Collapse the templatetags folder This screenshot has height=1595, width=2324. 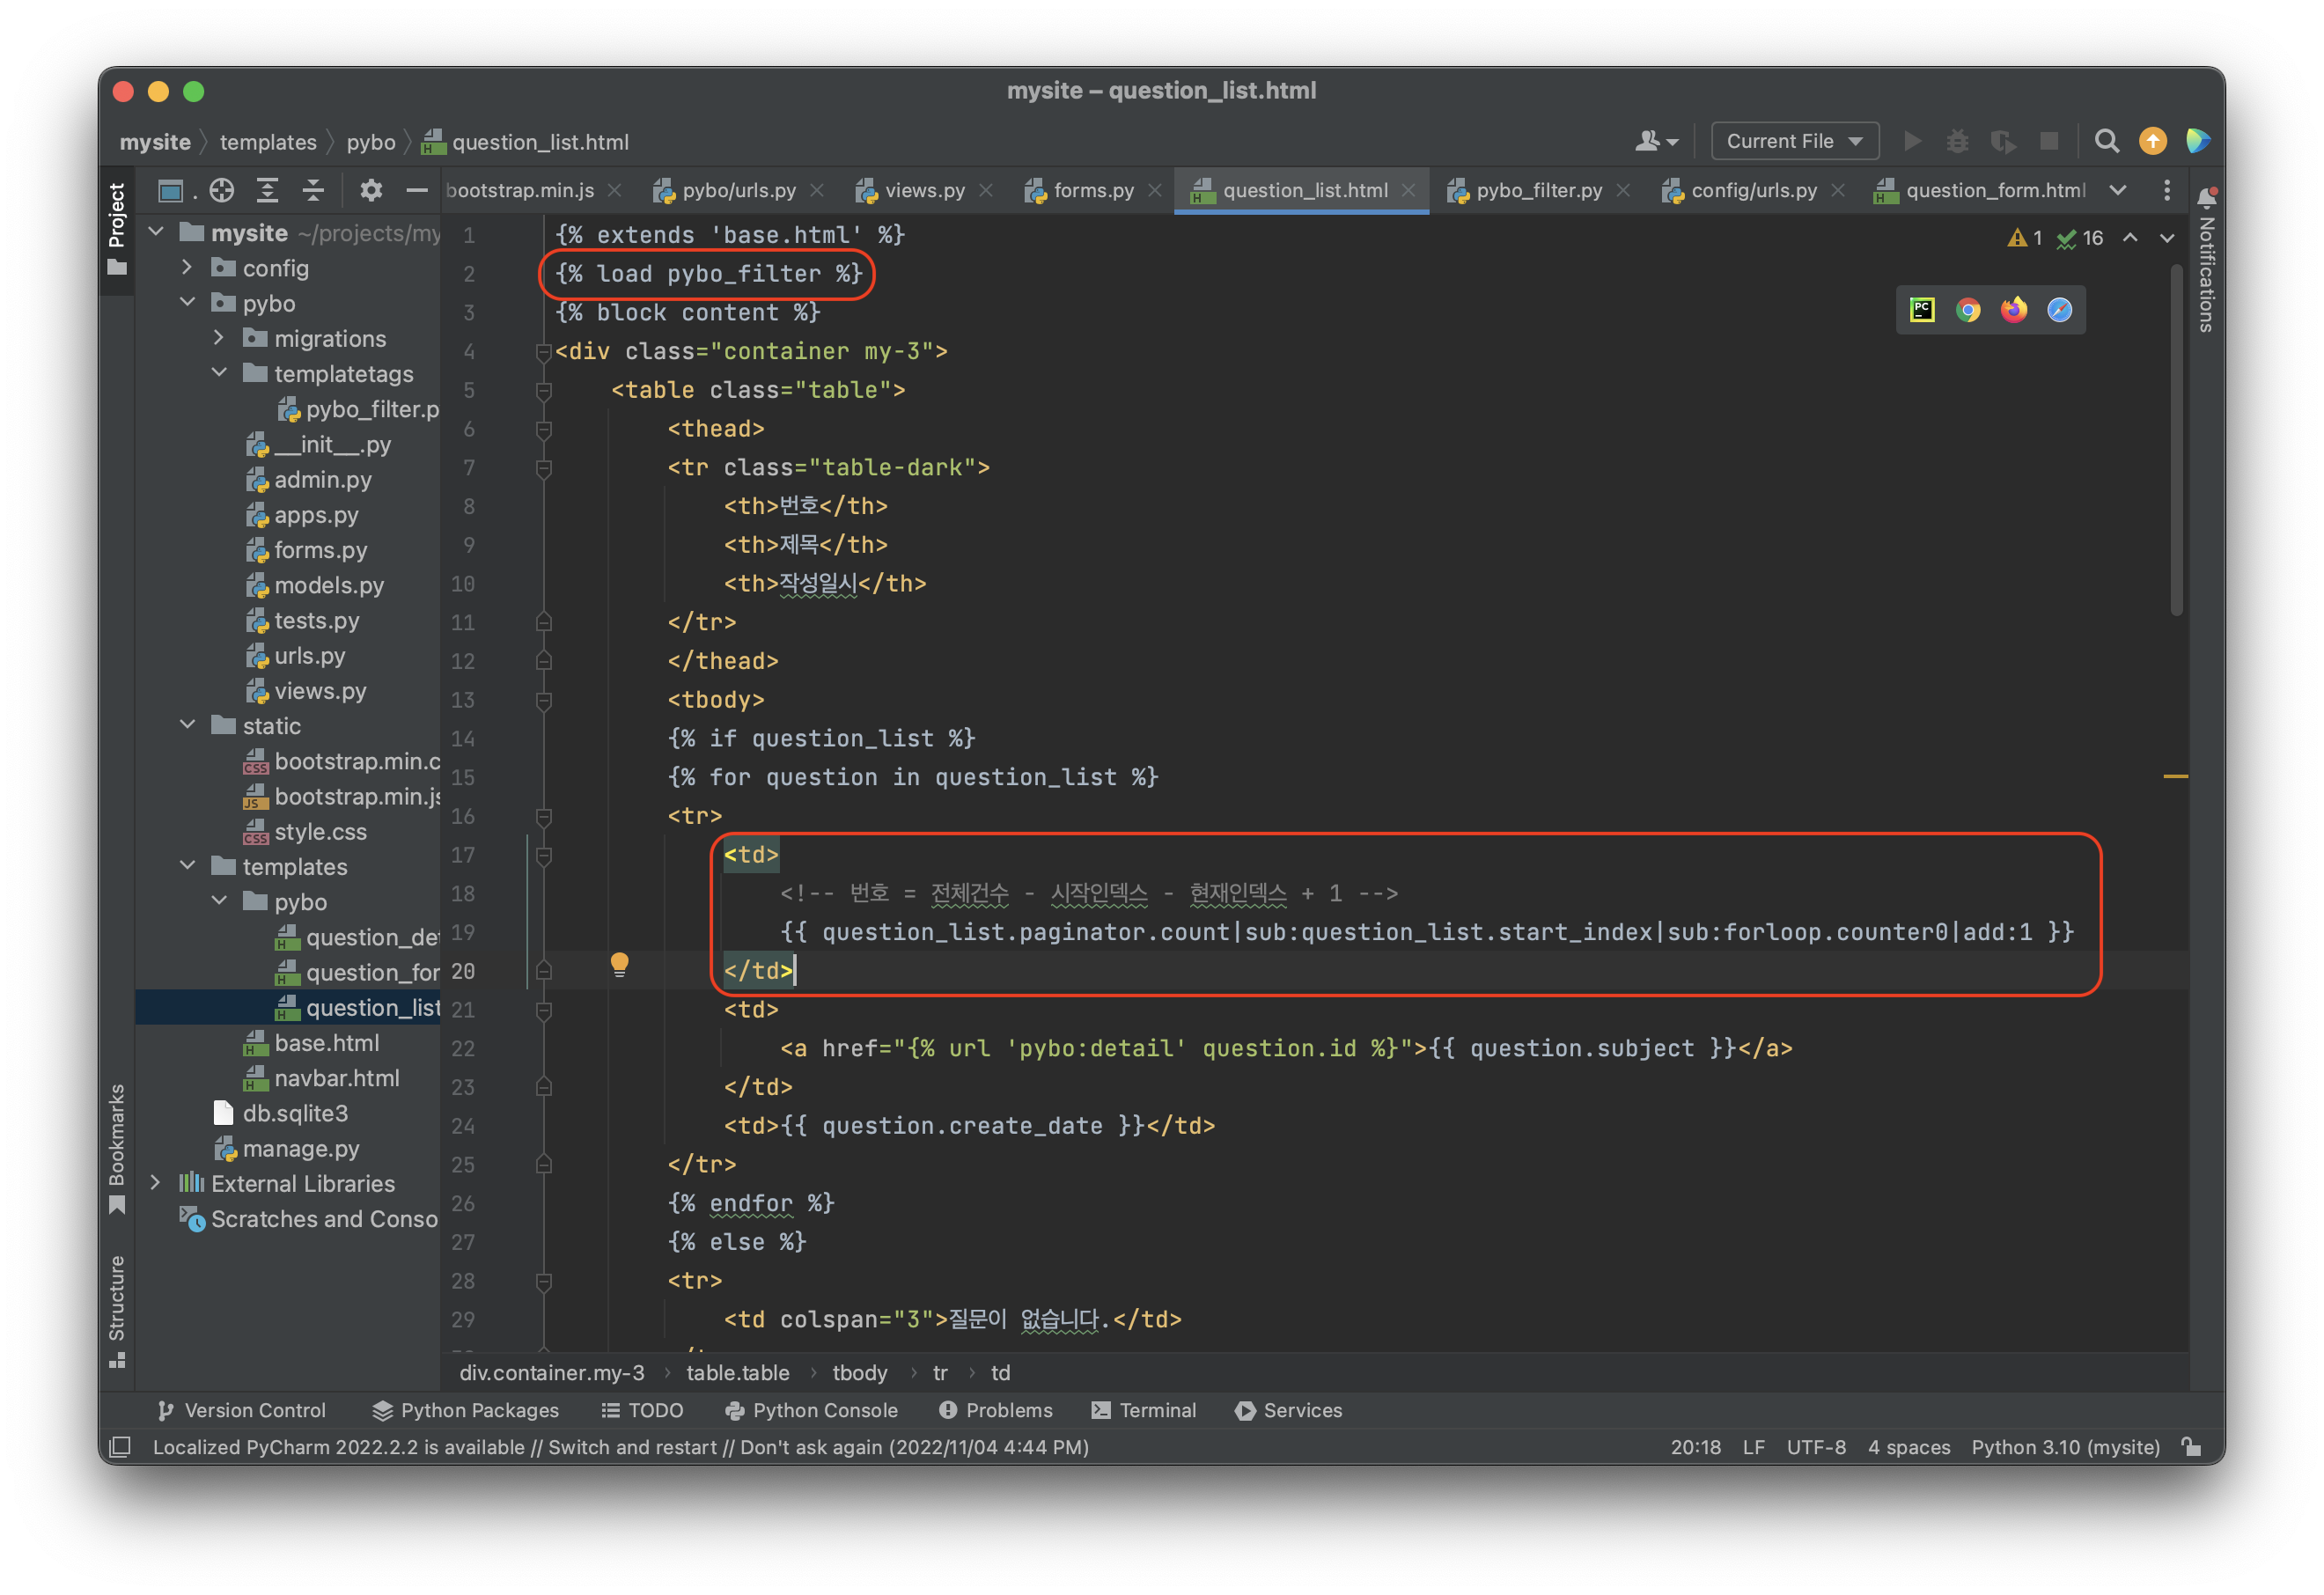[x=219, y=373]
